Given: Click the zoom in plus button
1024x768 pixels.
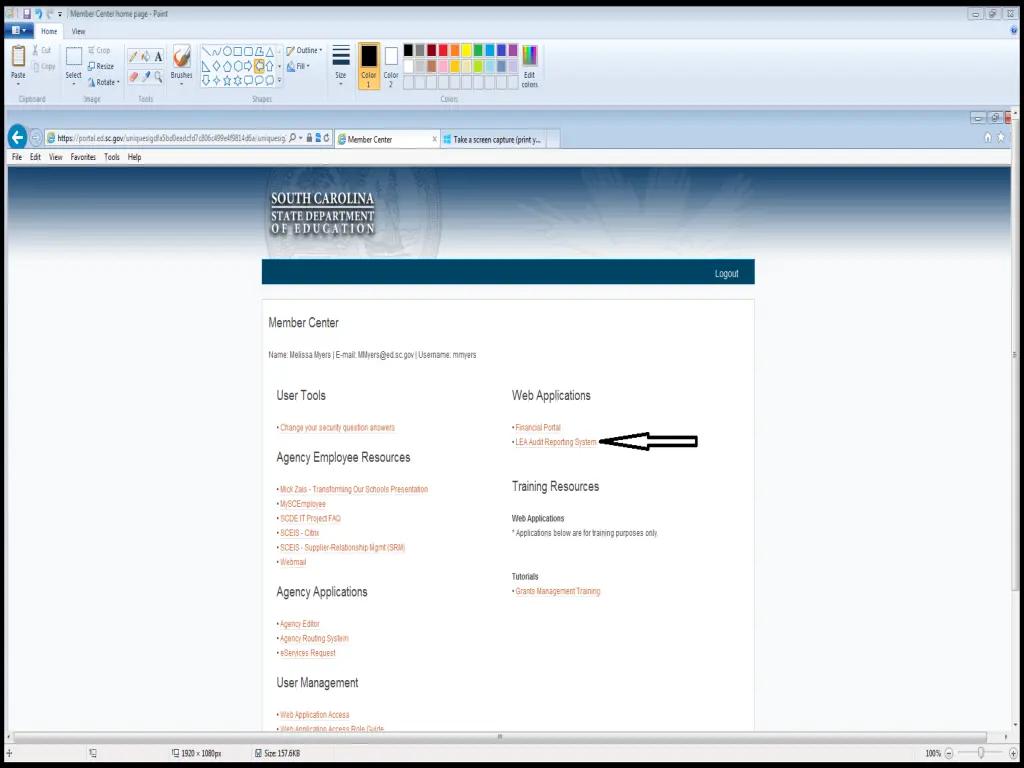Looking at the screenshot, I should (x=1013, y=753).
